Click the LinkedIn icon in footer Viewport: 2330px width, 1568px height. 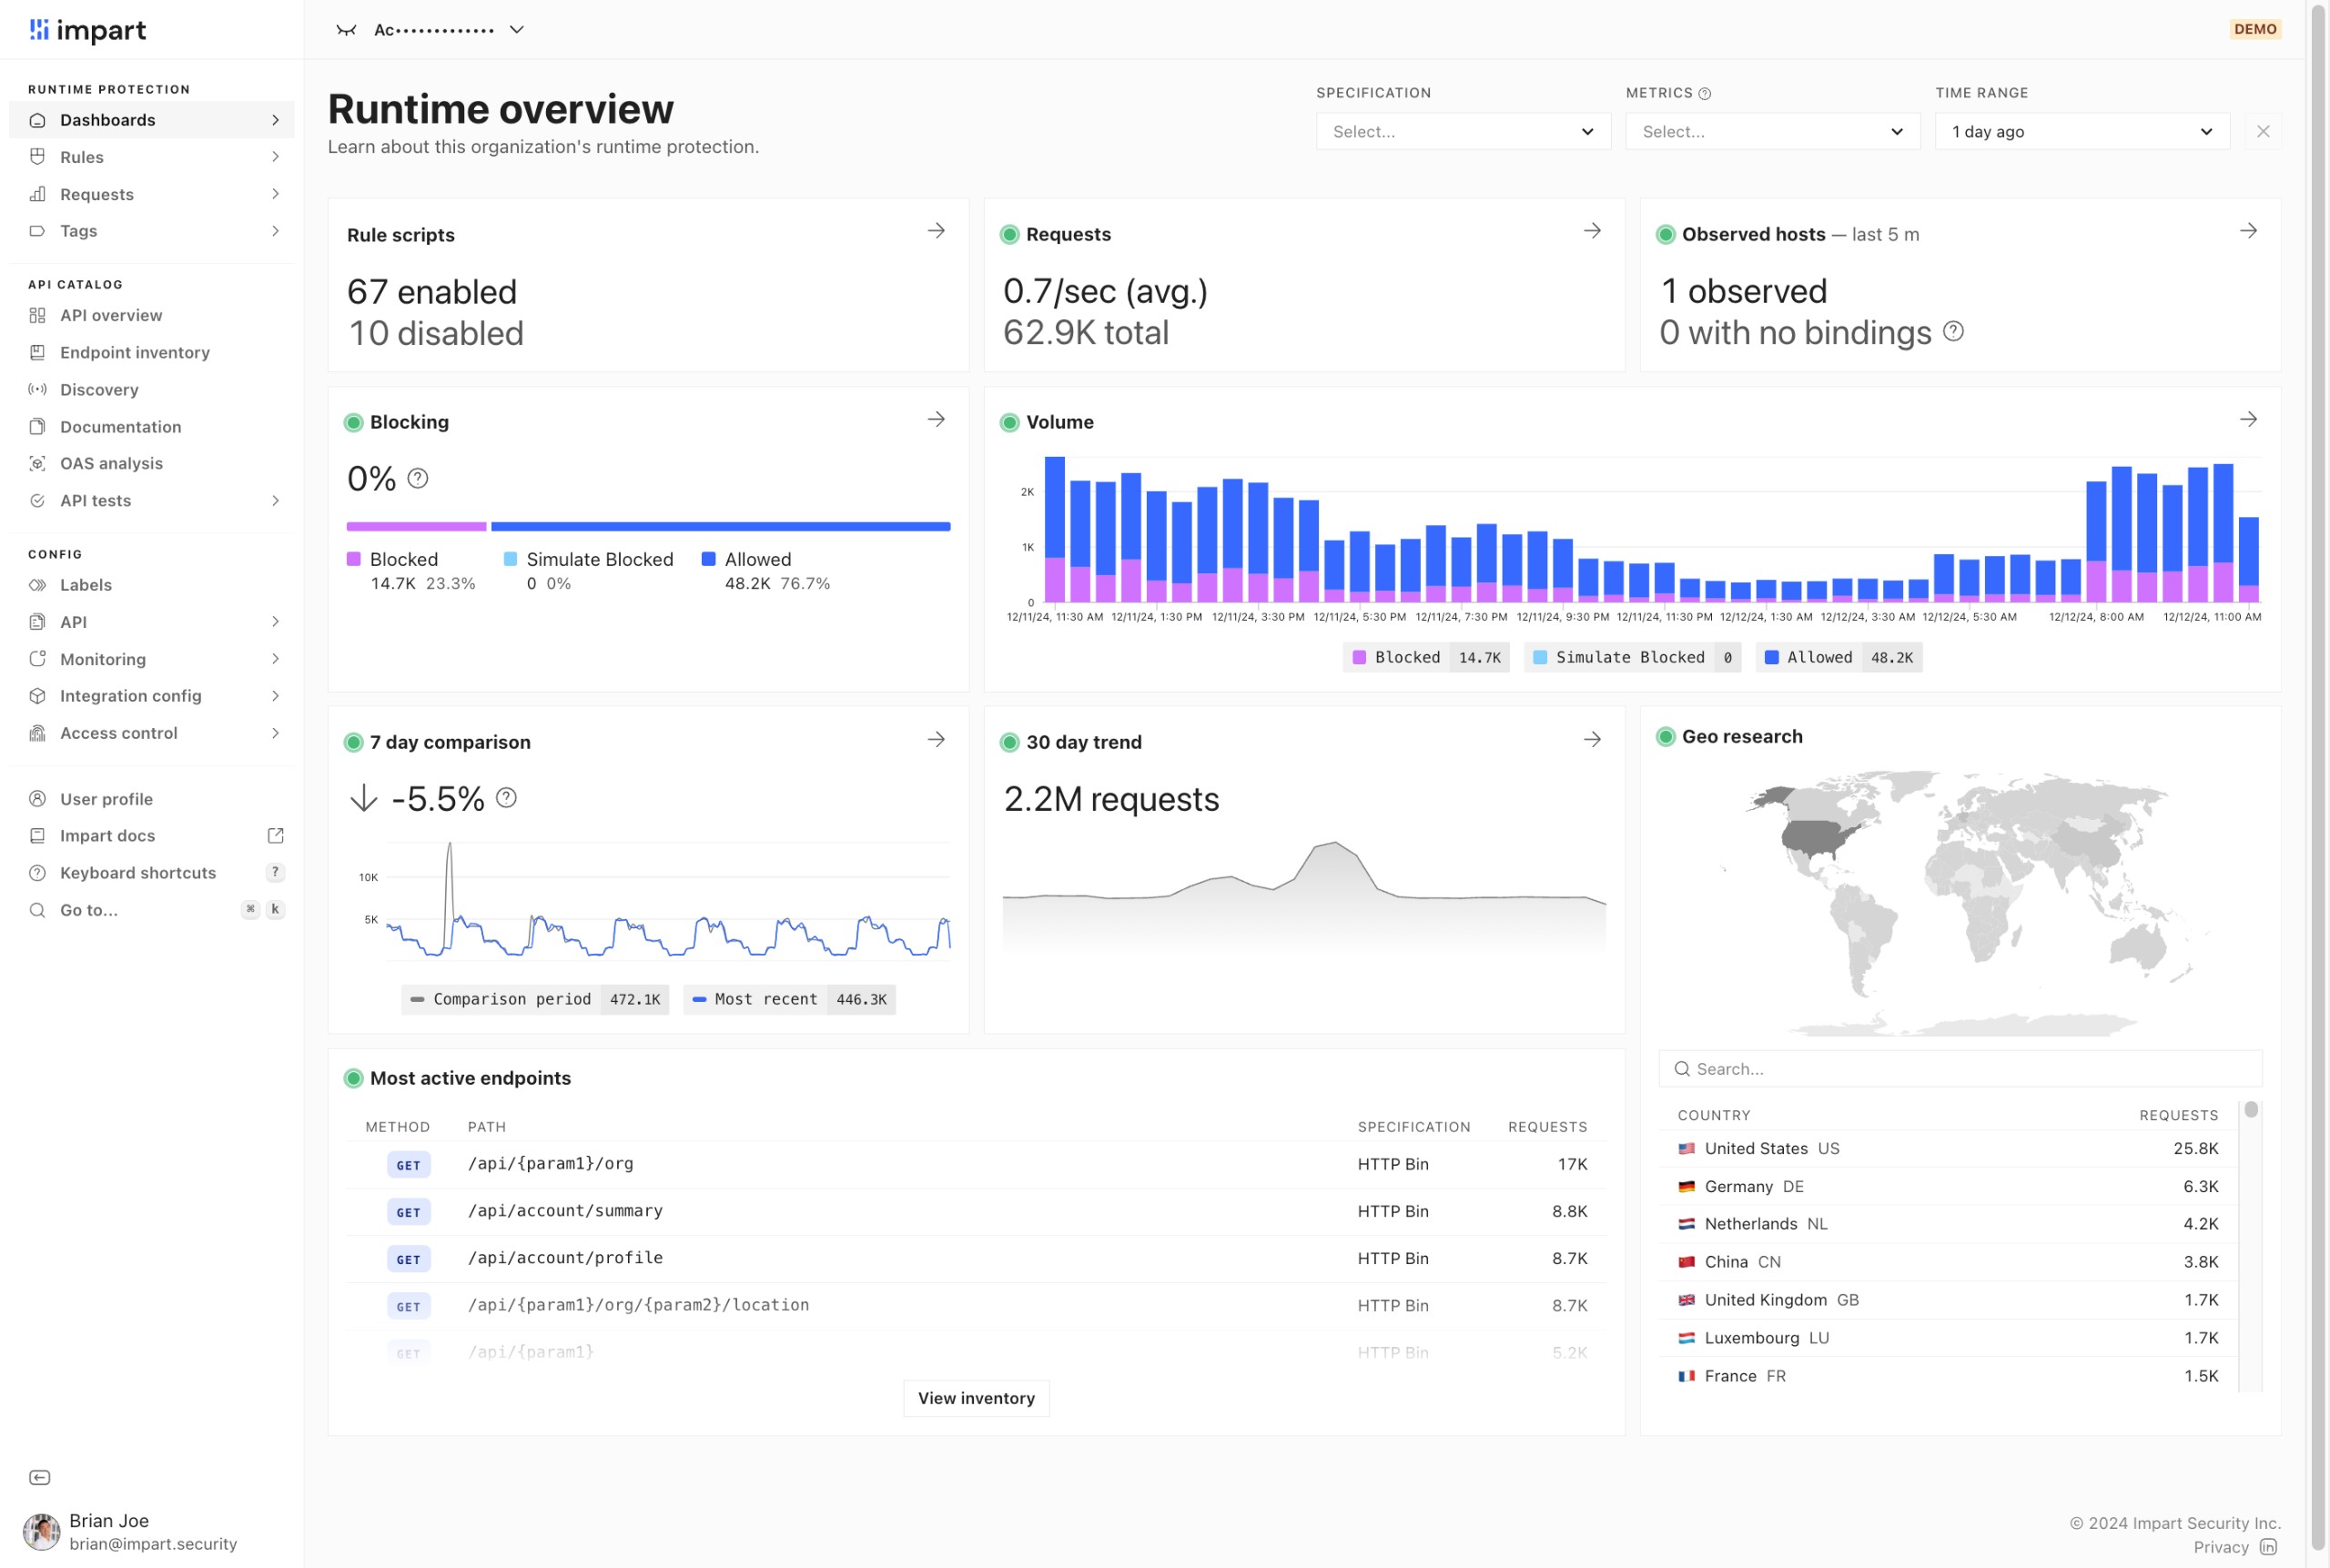coord(2268,1547)
